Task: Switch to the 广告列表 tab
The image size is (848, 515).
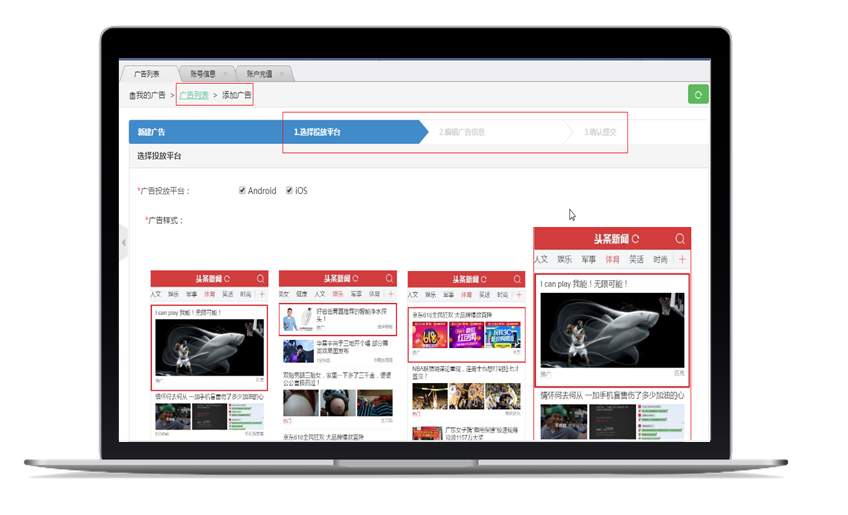Action: click(x=147, y=74)
